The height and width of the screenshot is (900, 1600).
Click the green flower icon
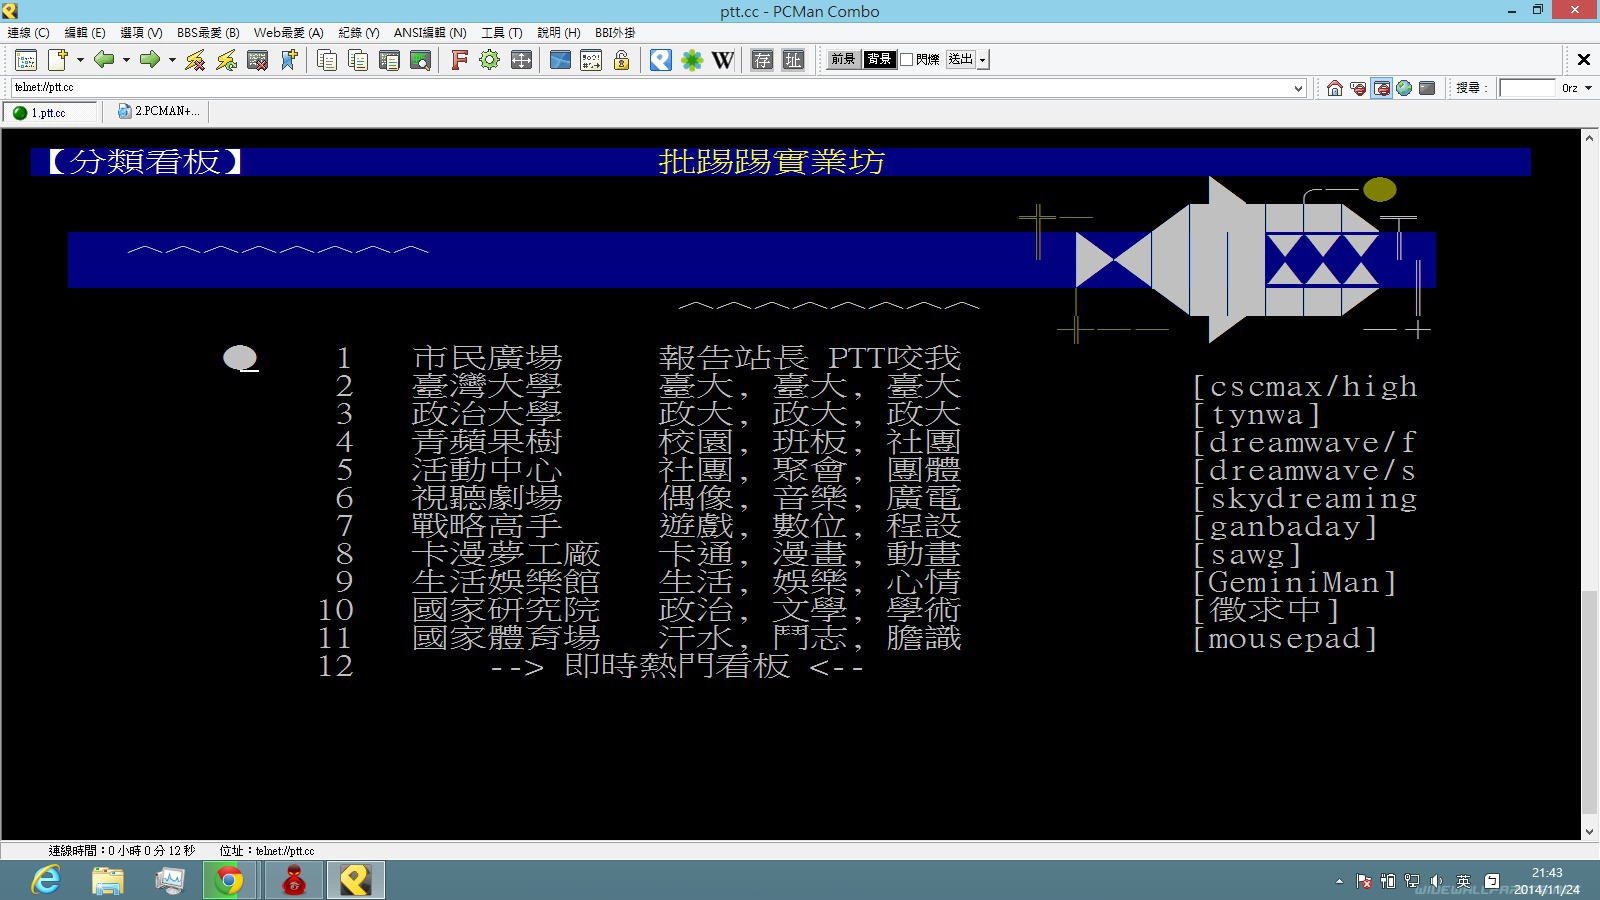click(692, 60)
